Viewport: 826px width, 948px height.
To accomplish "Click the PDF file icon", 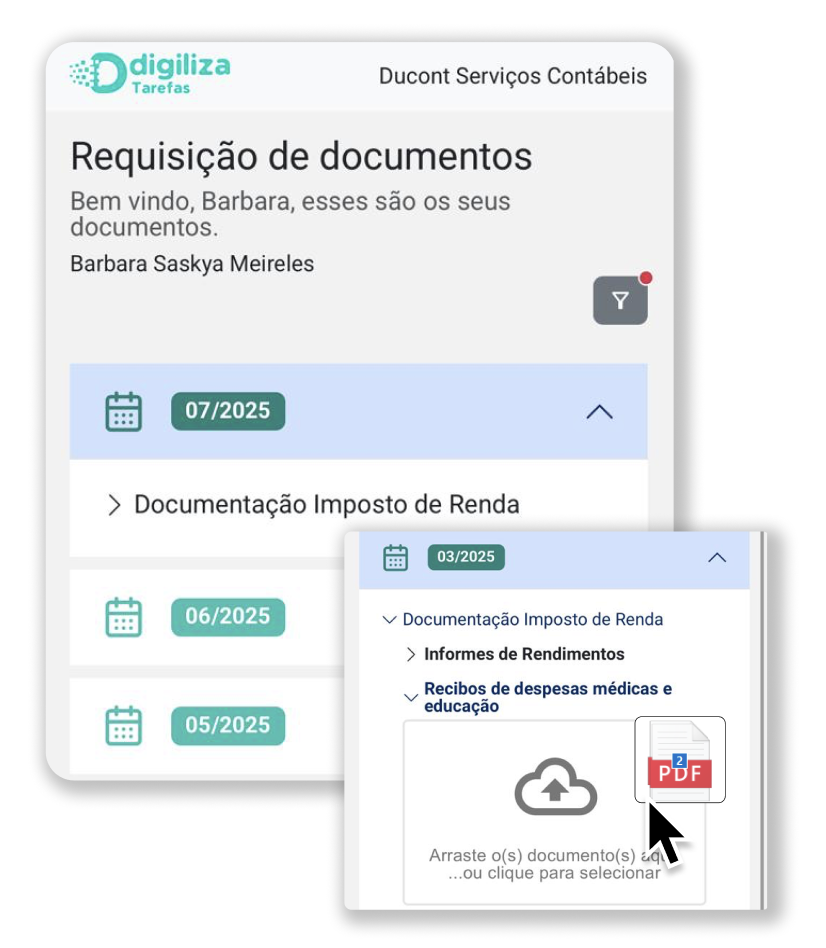I will [x=680, y=760].
